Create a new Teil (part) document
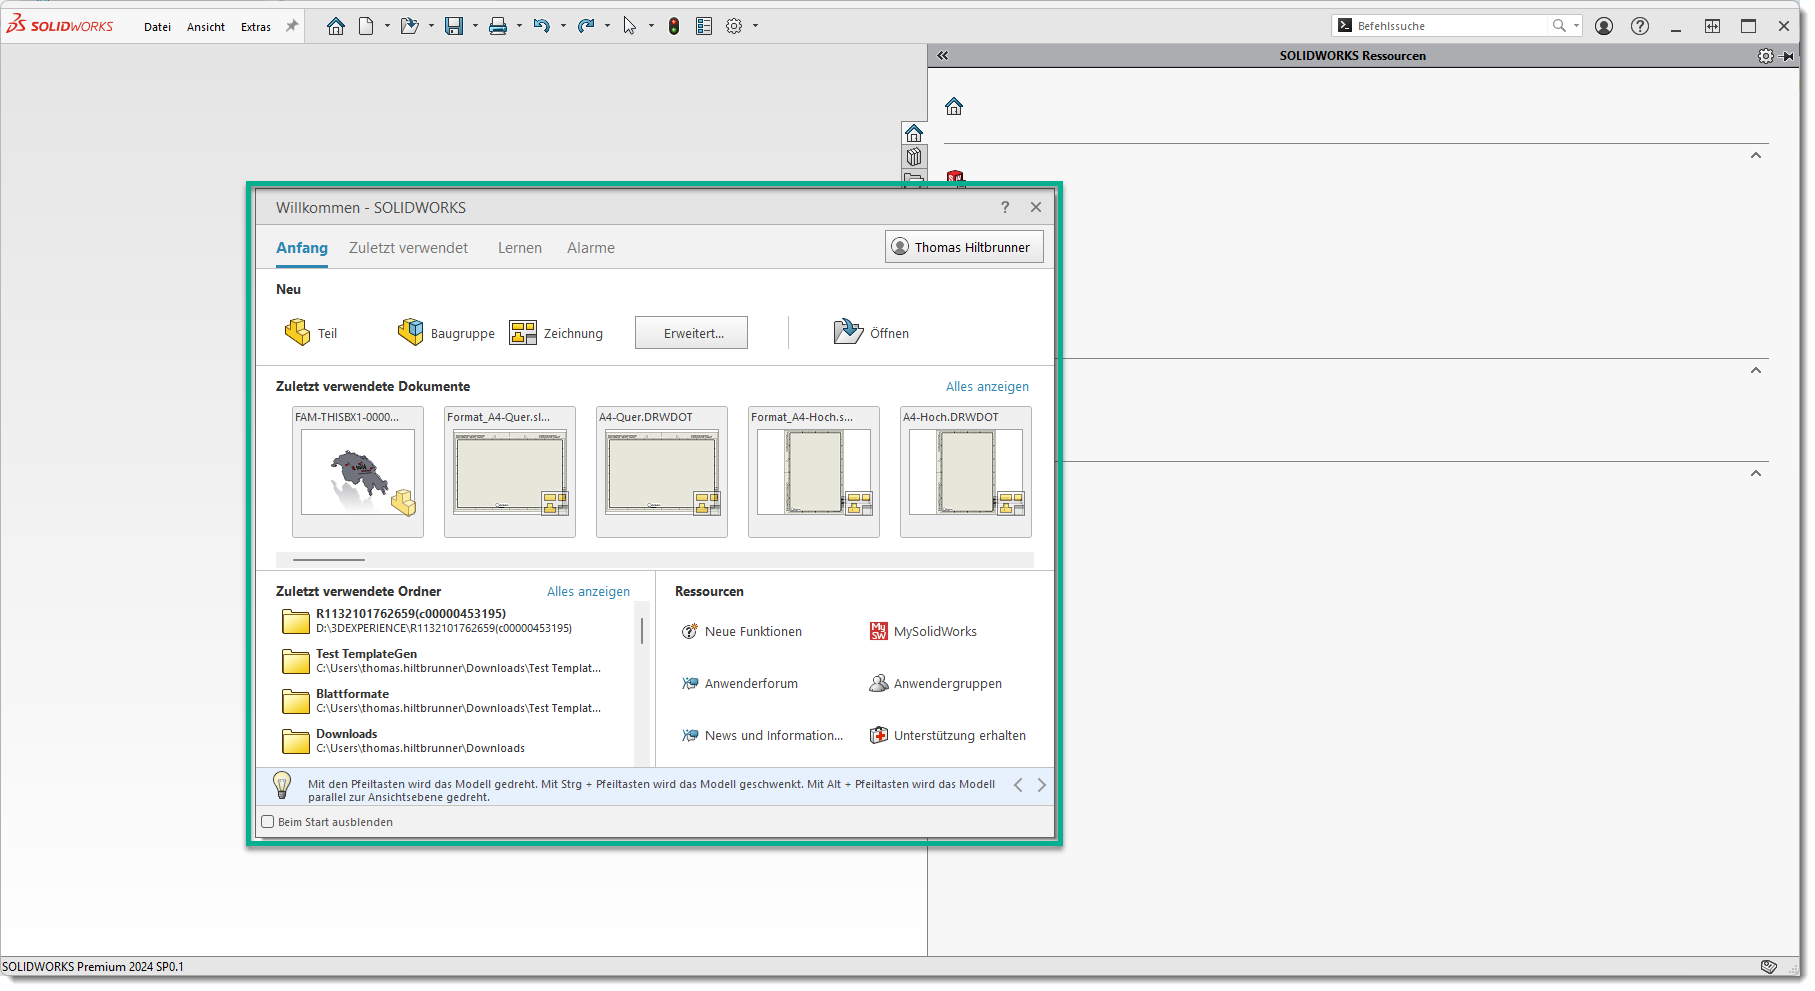 click(311, 333)
